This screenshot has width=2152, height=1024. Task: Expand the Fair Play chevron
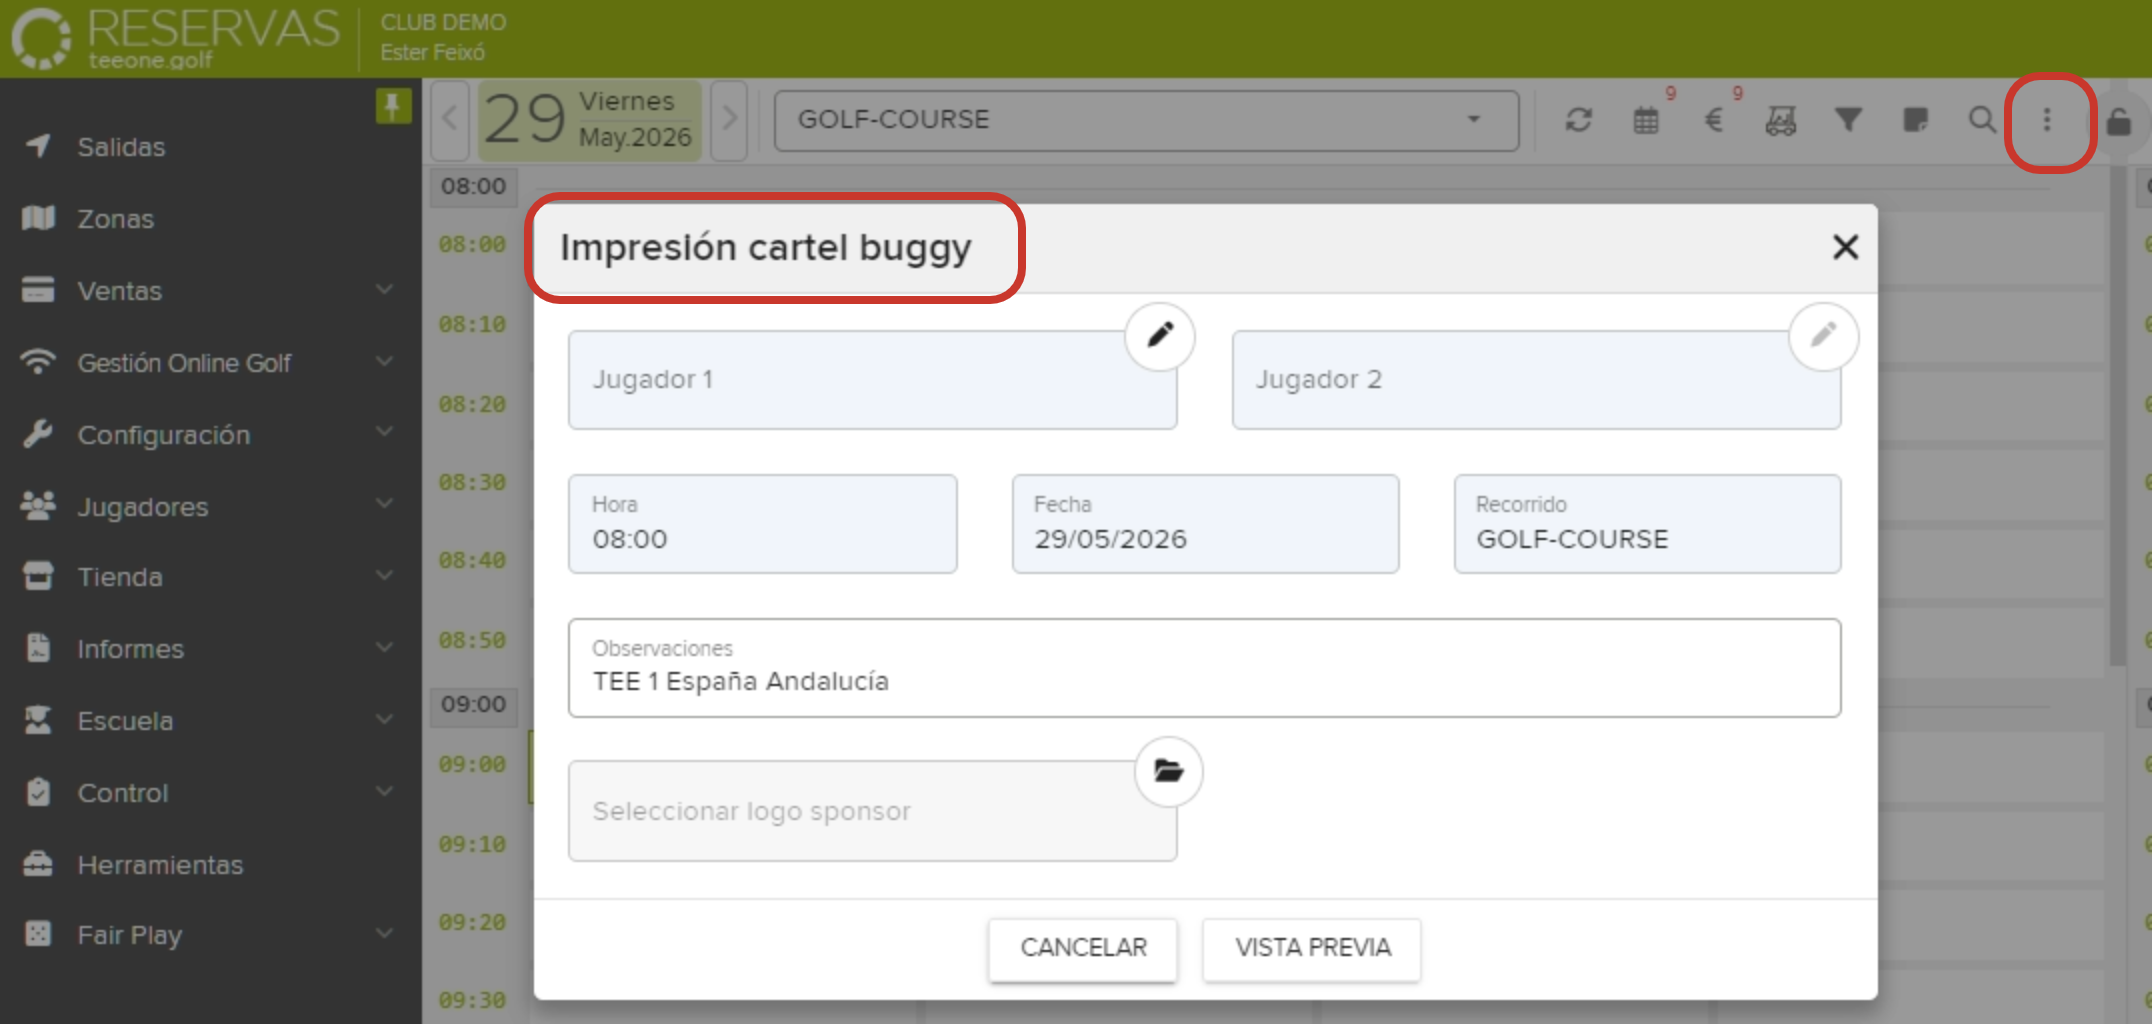coord(384,934)
